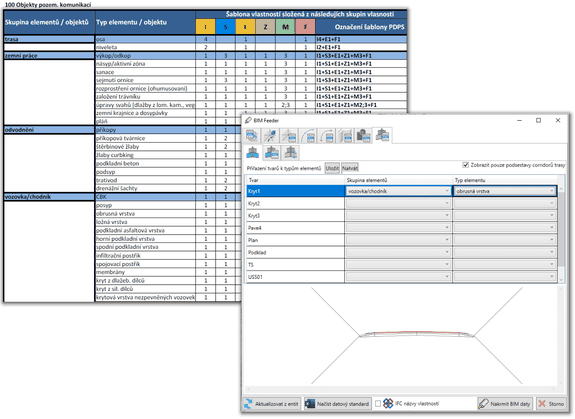The width and height of the screenshot is (575, 419).
Task: Open Typ elementu dropdown showing obrusná vrstva
Action: (x=505, y=191)
